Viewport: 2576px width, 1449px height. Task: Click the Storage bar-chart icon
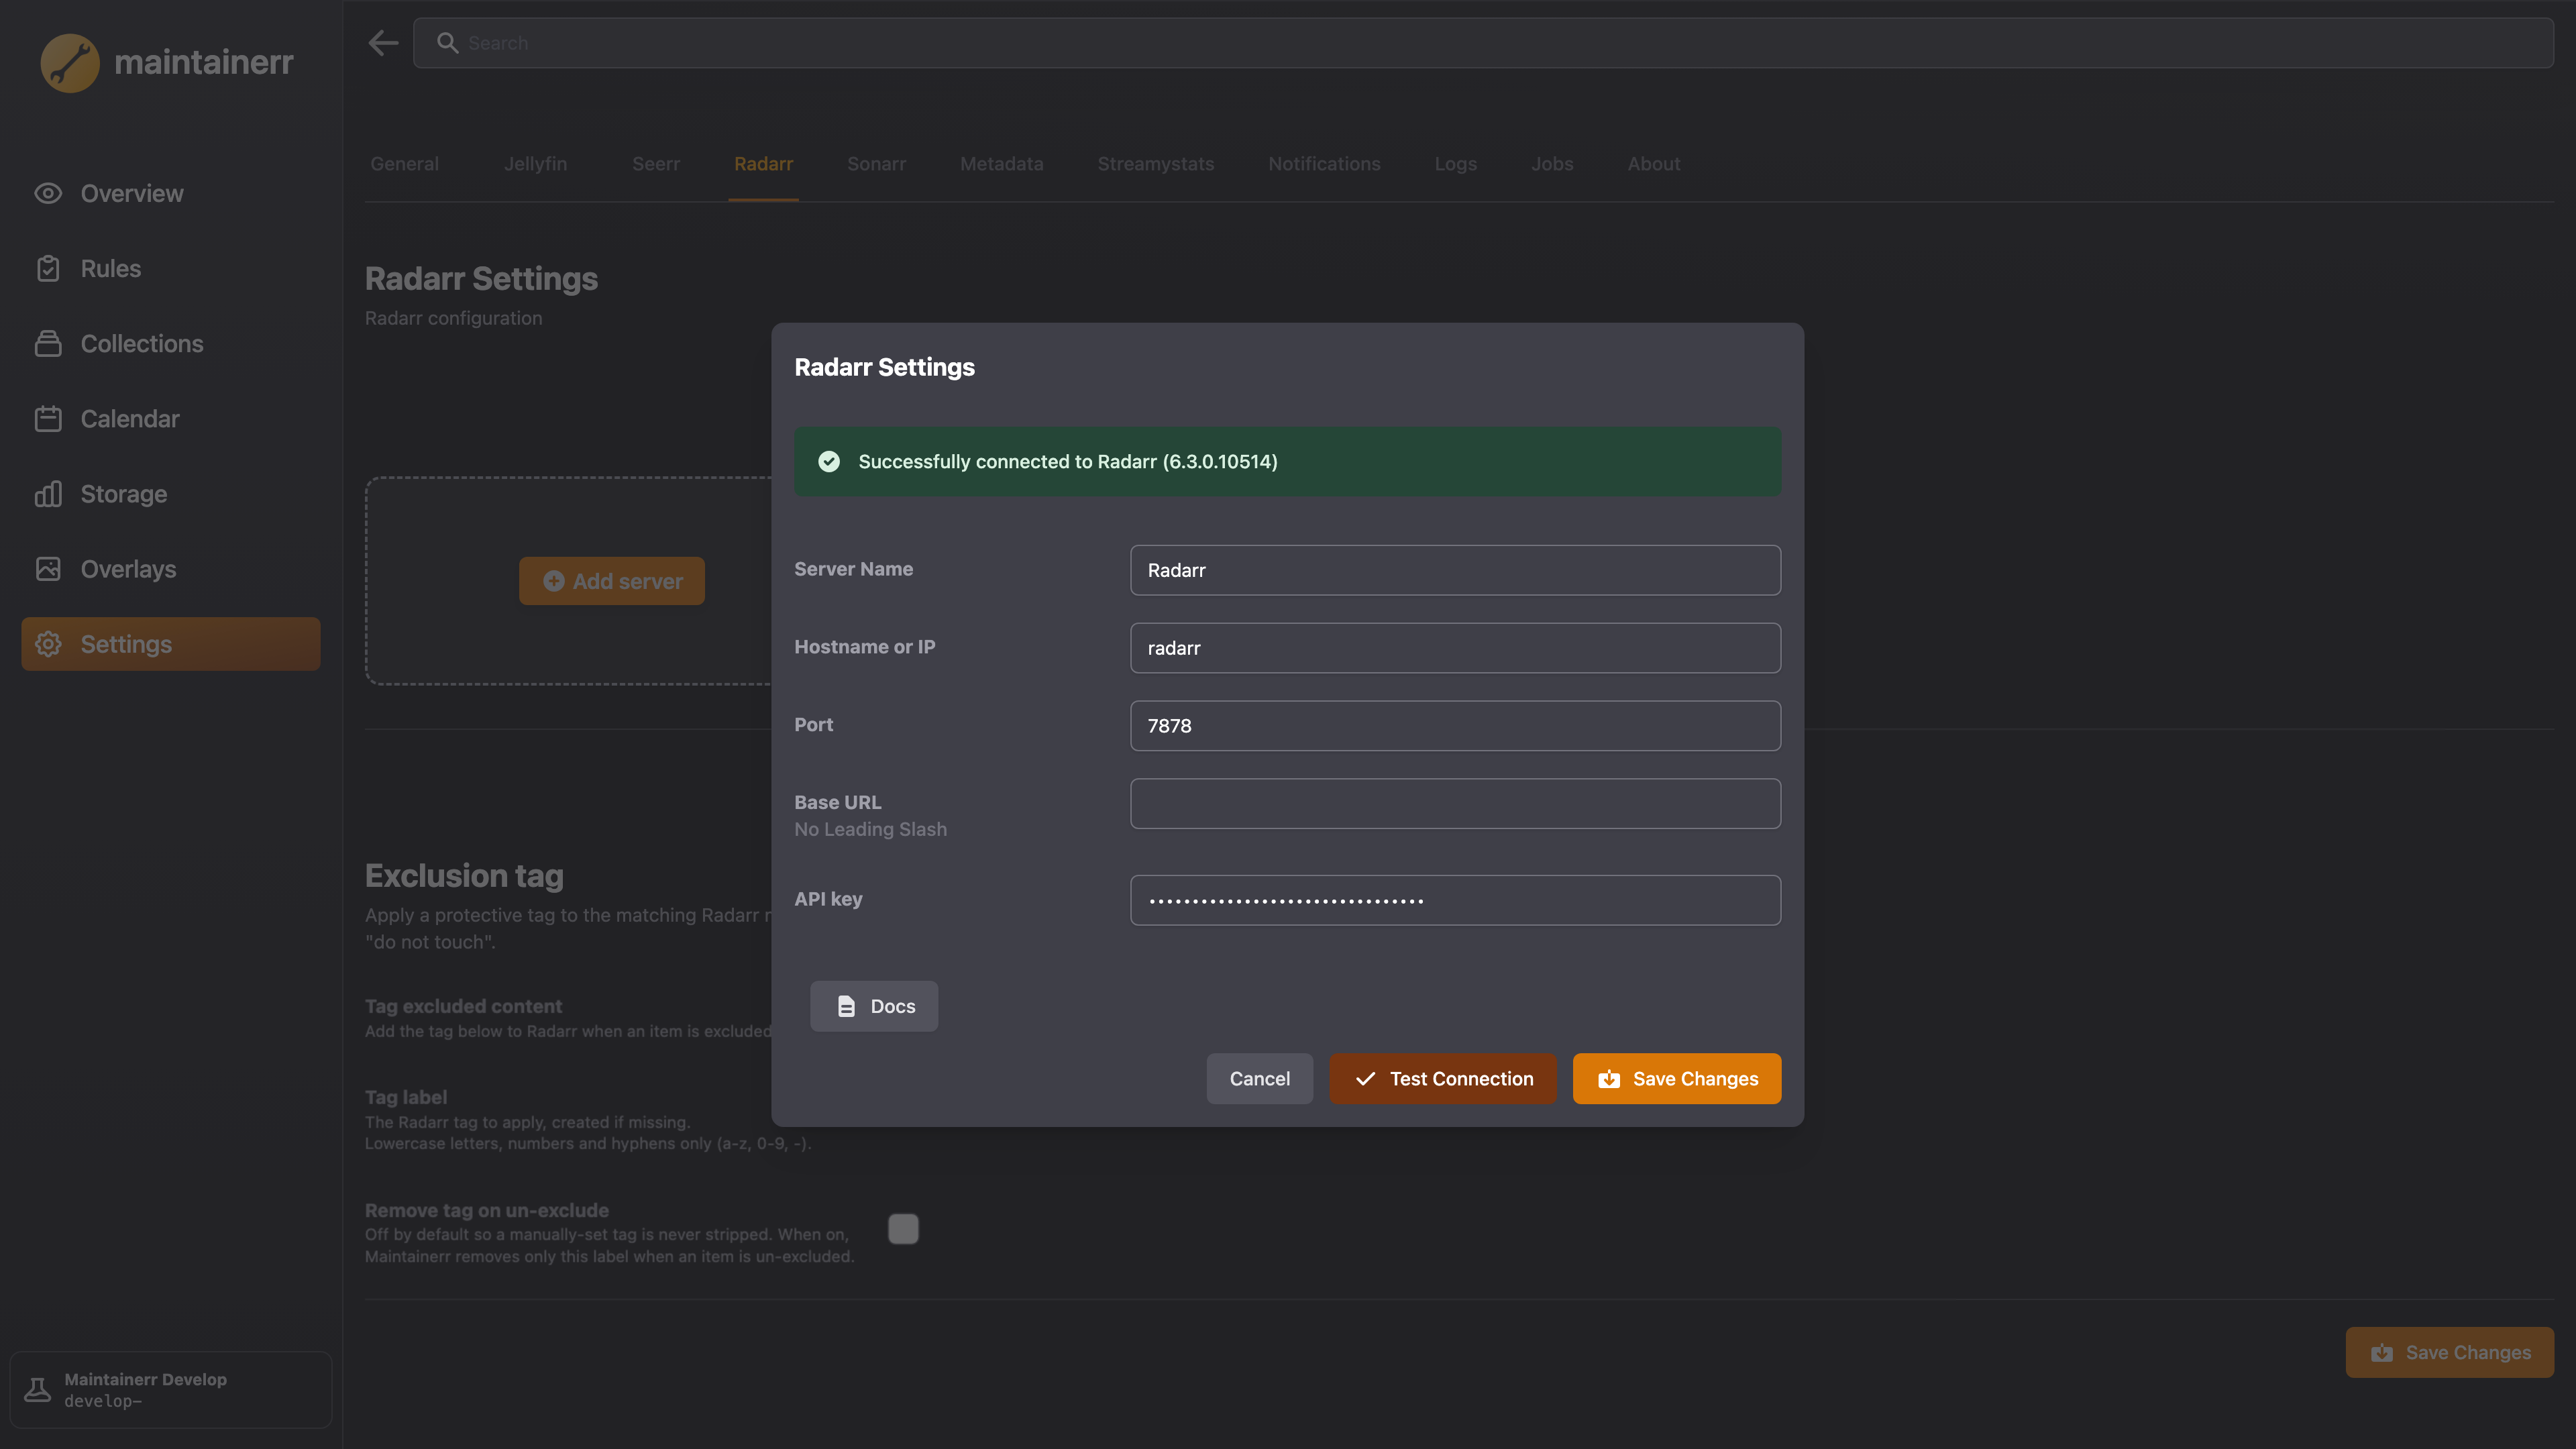click(x=48, y=493)
